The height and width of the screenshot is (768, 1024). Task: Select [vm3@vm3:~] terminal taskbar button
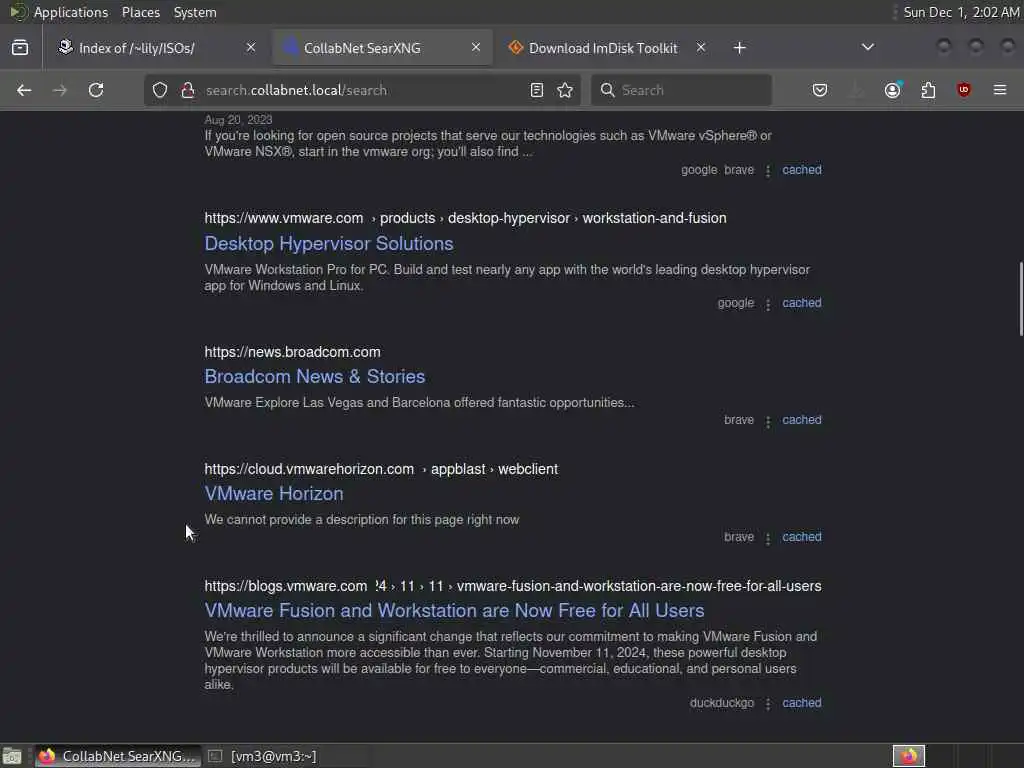coord(265,756)
